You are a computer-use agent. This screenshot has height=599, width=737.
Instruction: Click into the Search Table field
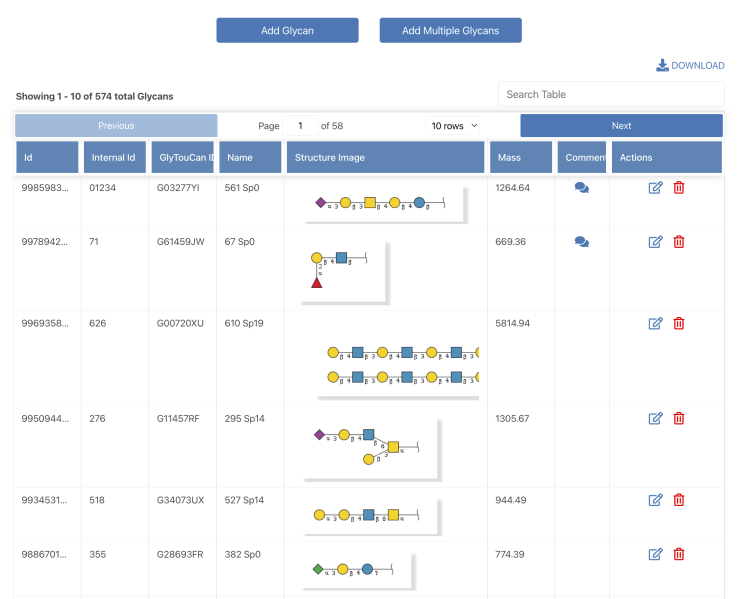611,95
